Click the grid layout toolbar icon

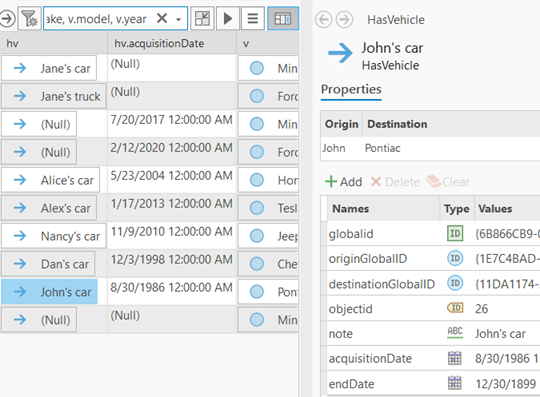coord(202,18)
